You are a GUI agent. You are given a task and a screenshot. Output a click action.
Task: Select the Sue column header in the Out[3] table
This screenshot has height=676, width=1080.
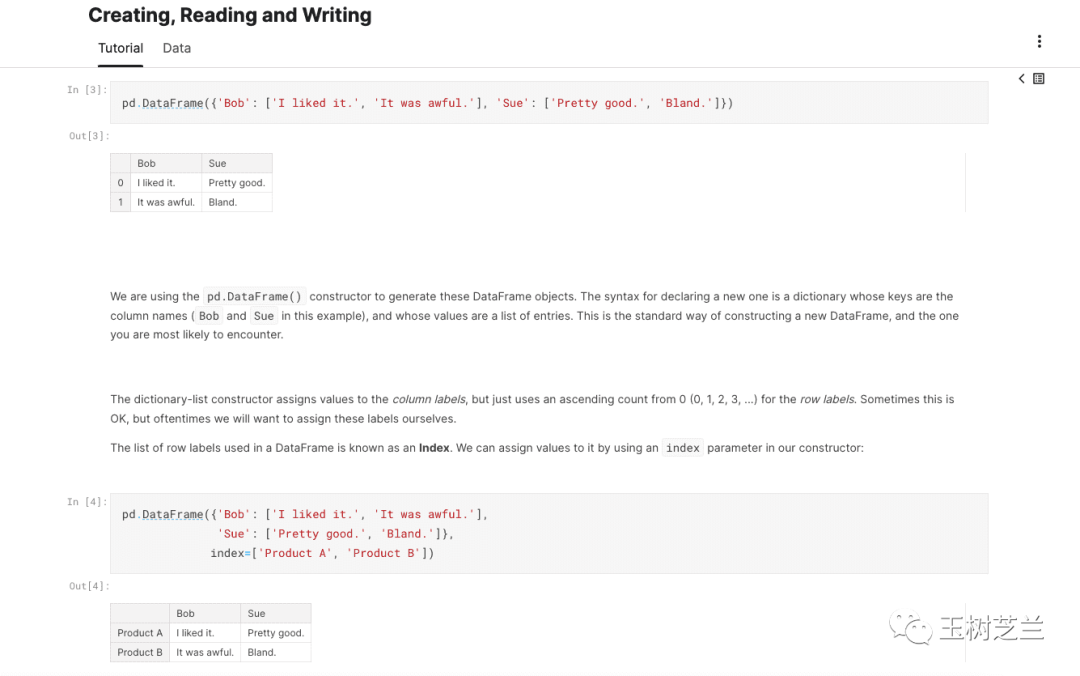tap(218, 163)
